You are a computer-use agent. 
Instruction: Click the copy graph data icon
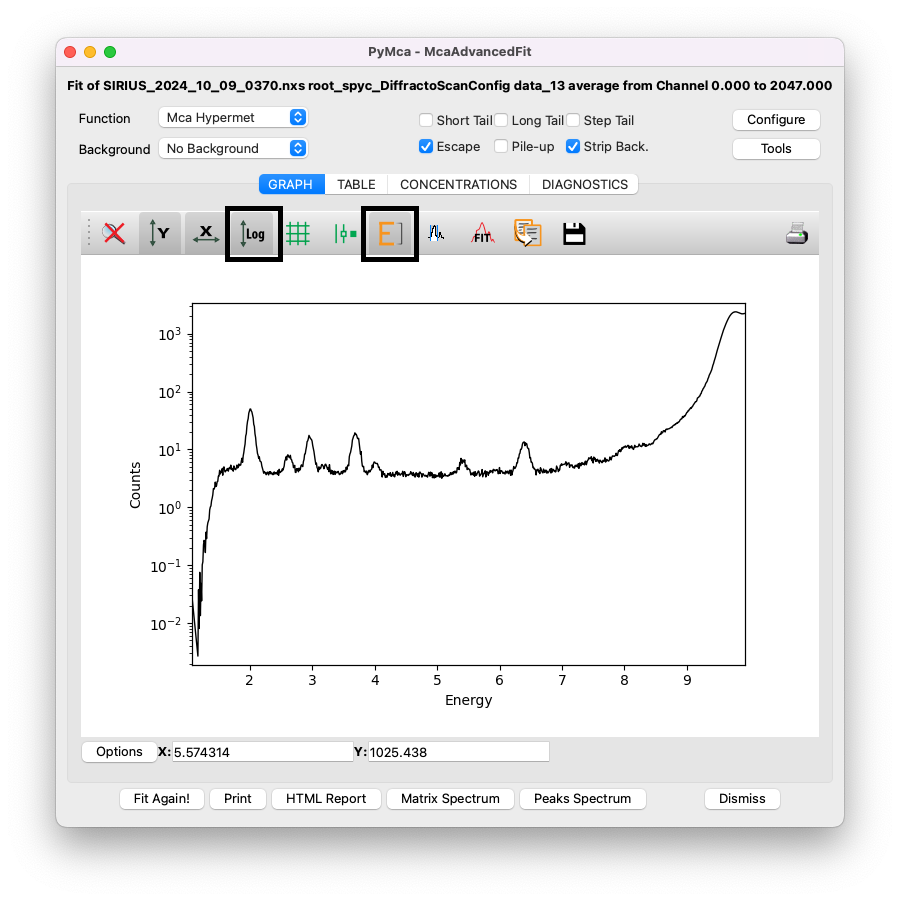[528, 233]
